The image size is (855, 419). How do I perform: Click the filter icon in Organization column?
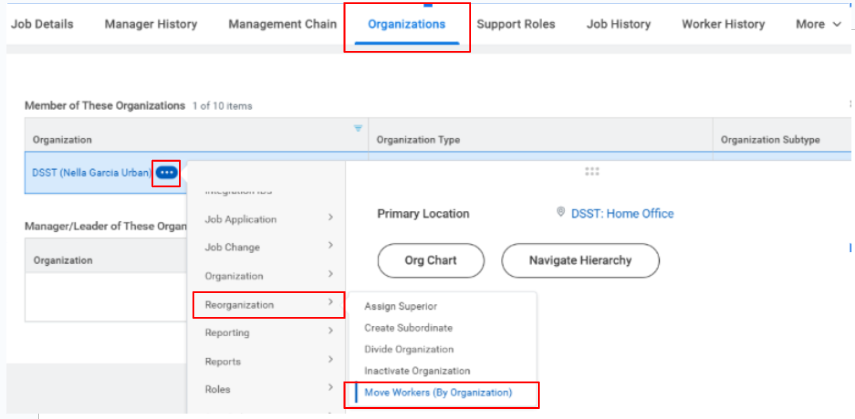click(x=357, y=129)
